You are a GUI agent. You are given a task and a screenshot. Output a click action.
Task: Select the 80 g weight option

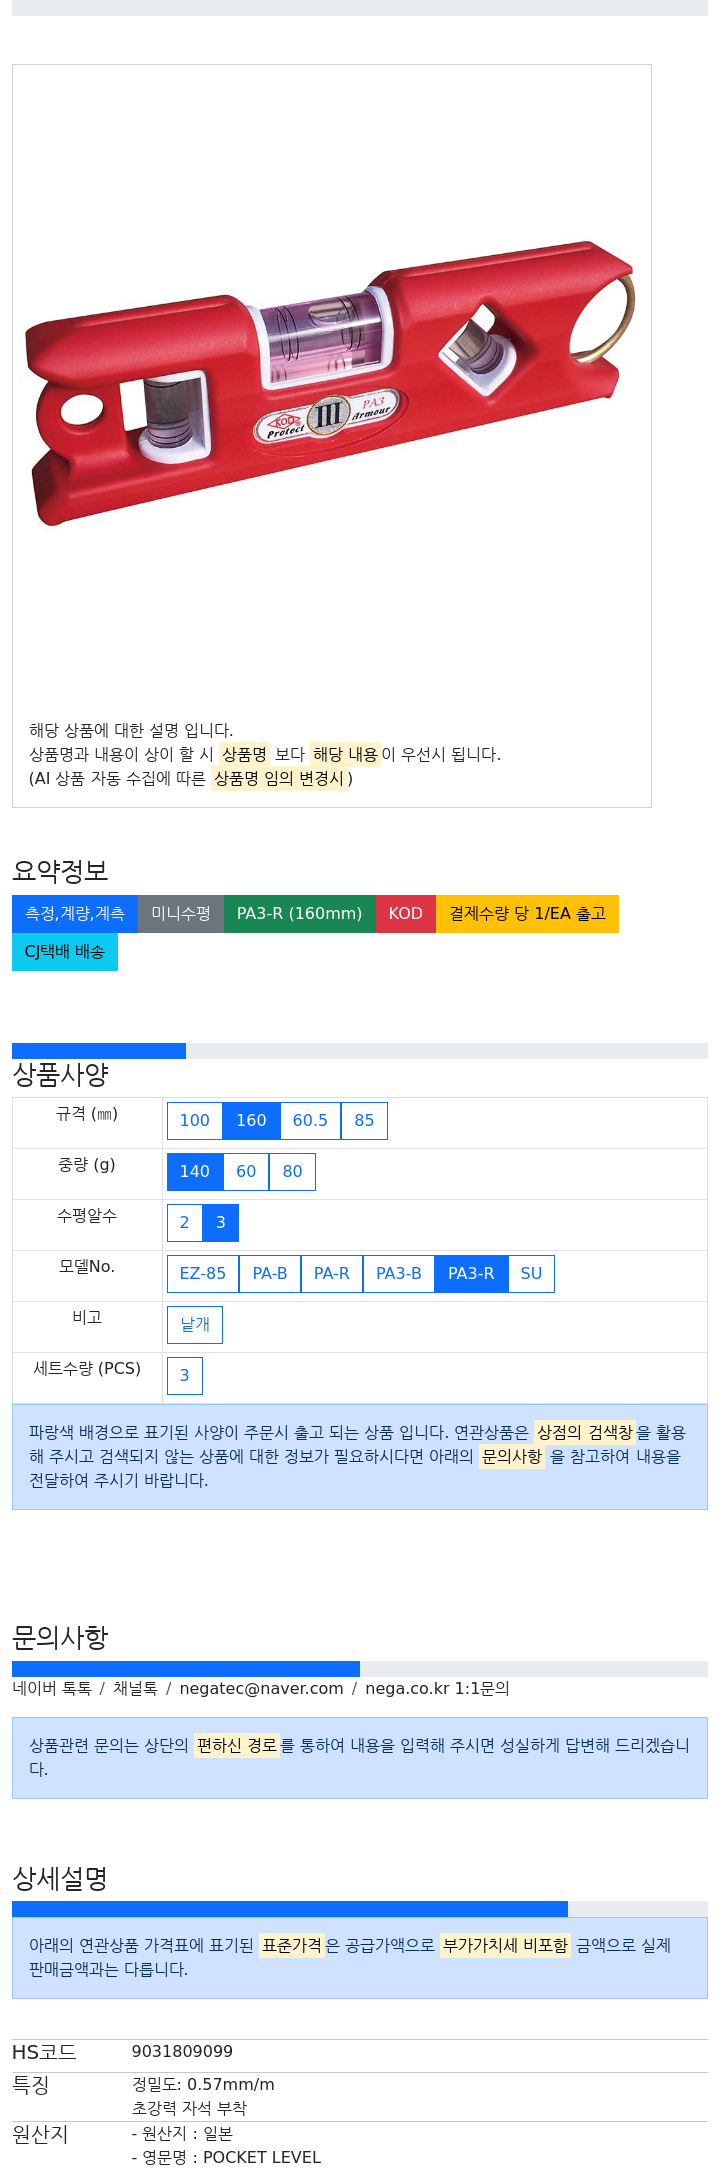tap(292, 1172)
